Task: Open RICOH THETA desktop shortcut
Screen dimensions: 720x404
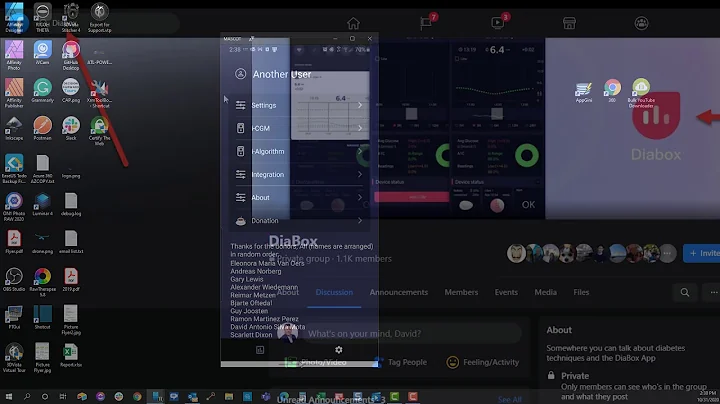Action: 42,17
